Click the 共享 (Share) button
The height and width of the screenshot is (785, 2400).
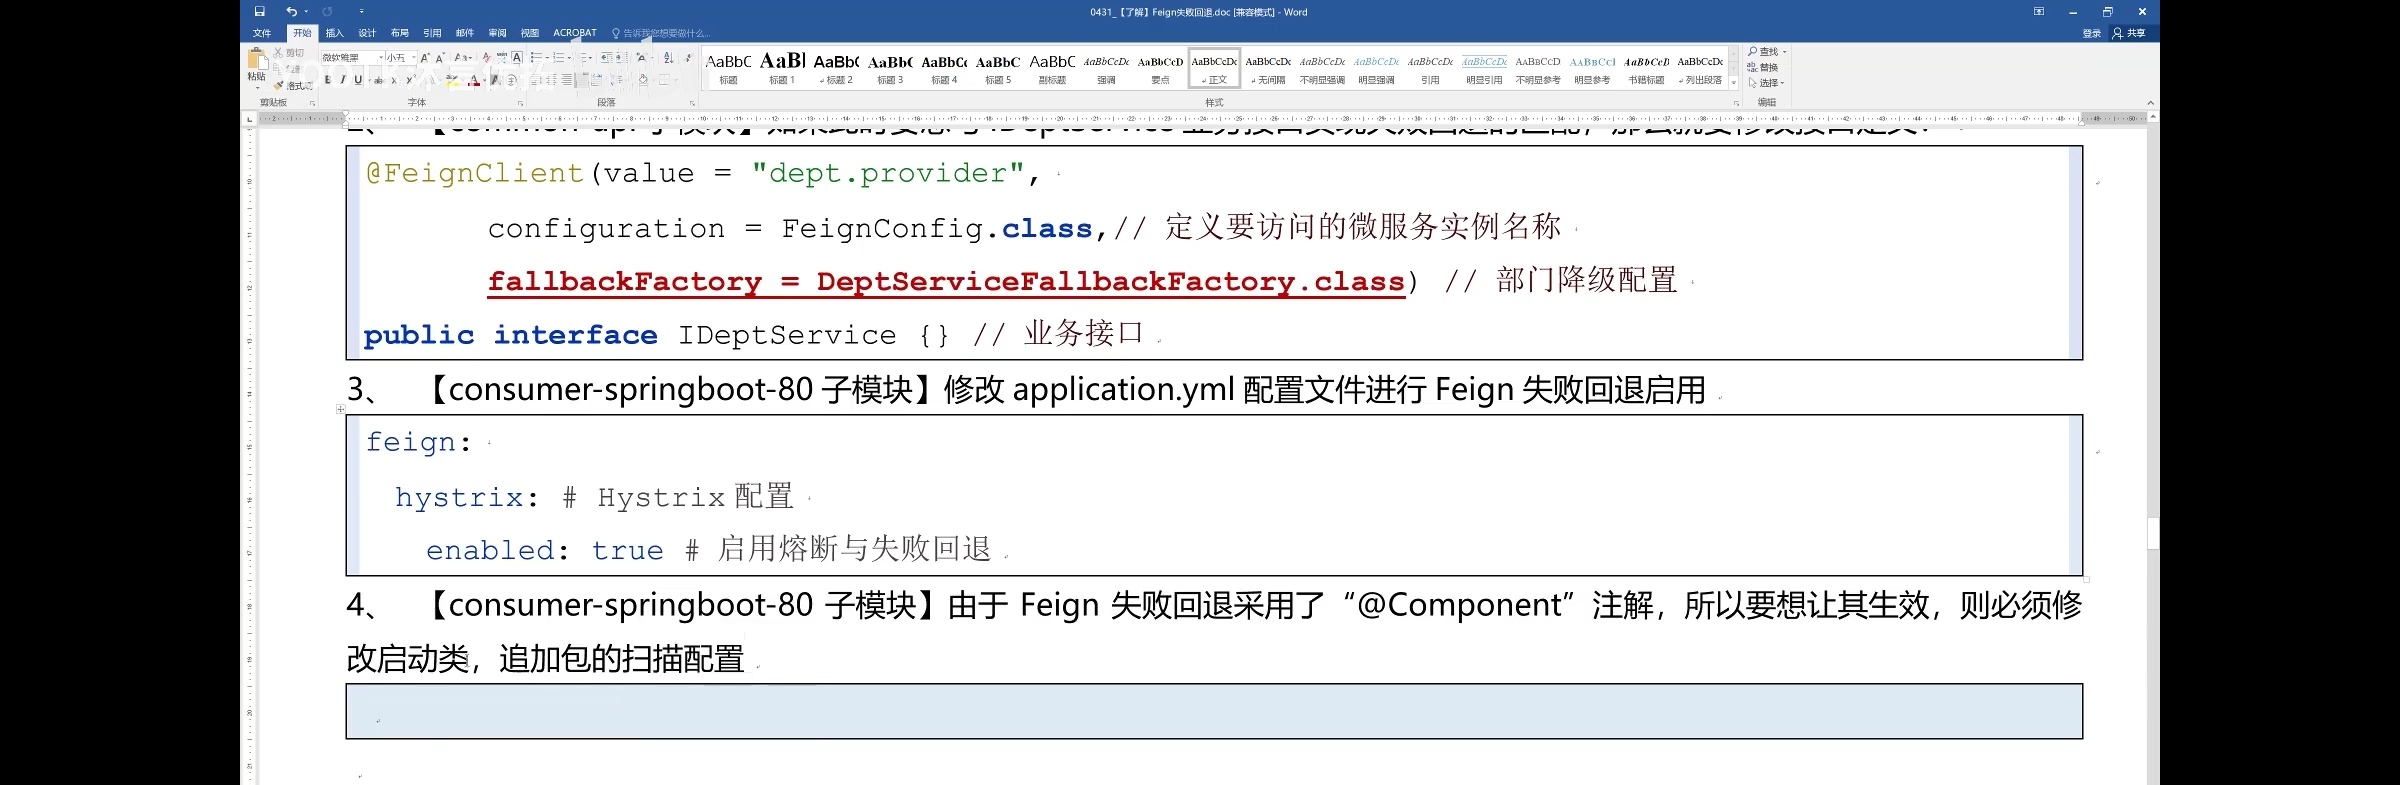click(2129, 33)
